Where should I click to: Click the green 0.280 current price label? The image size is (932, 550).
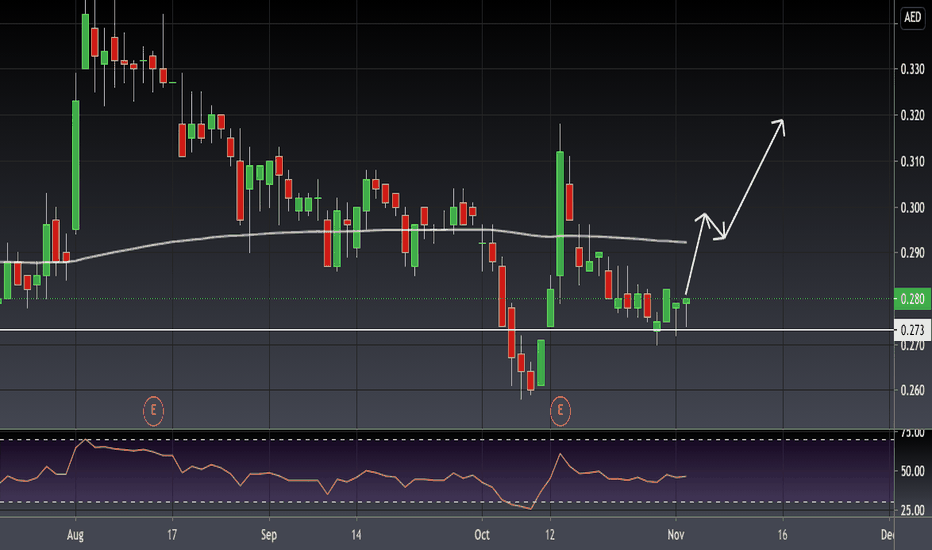912,298
